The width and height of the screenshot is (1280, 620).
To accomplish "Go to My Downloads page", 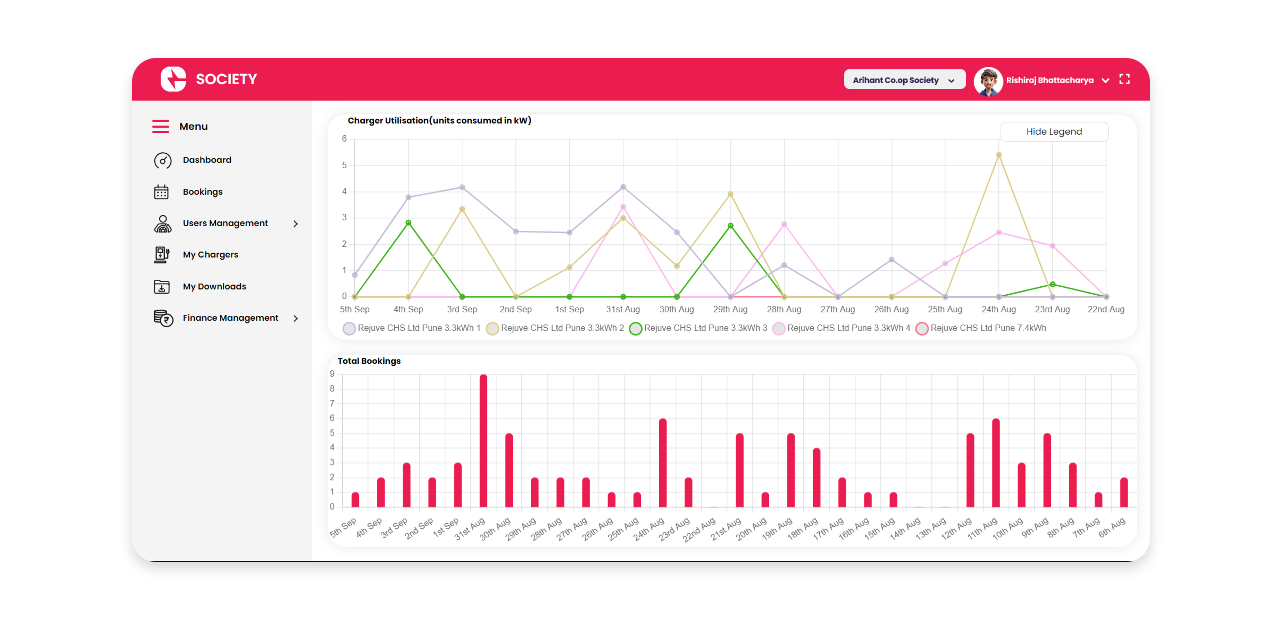I will point(214,287).
